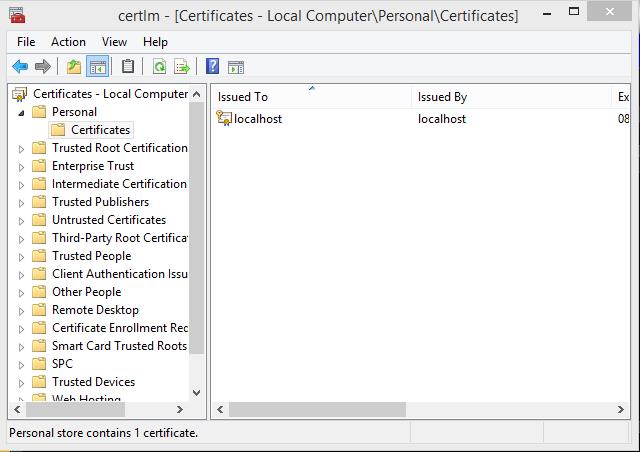Click the Up one level folder icon
Viewport: 640px width, 452px height.
coord(73,67)
